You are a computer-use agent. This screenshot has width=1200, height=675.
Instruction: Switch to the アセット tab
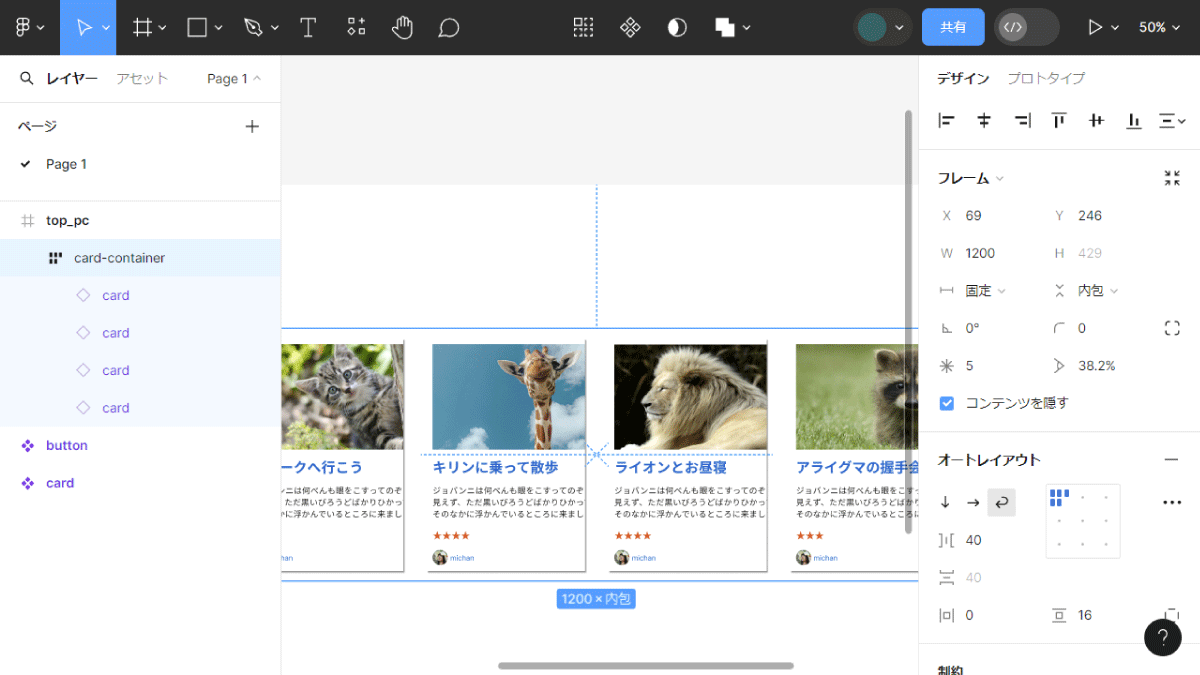142,78
